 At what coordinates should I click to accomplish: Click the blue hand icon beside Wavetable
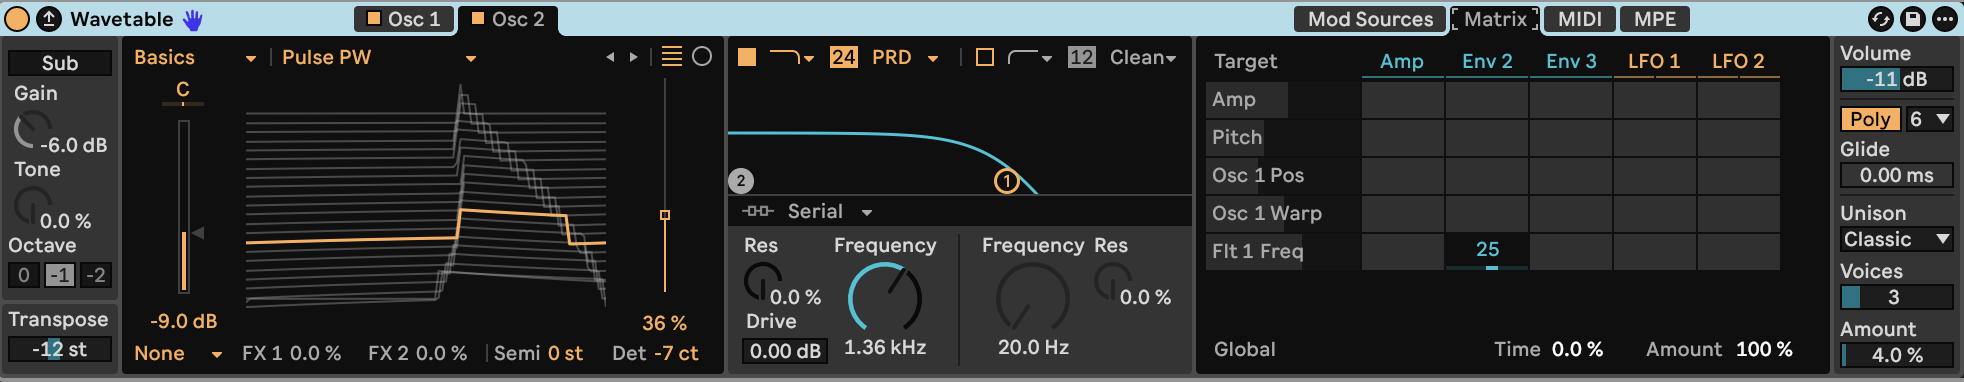pyautogui.click(x=192, y=19)
